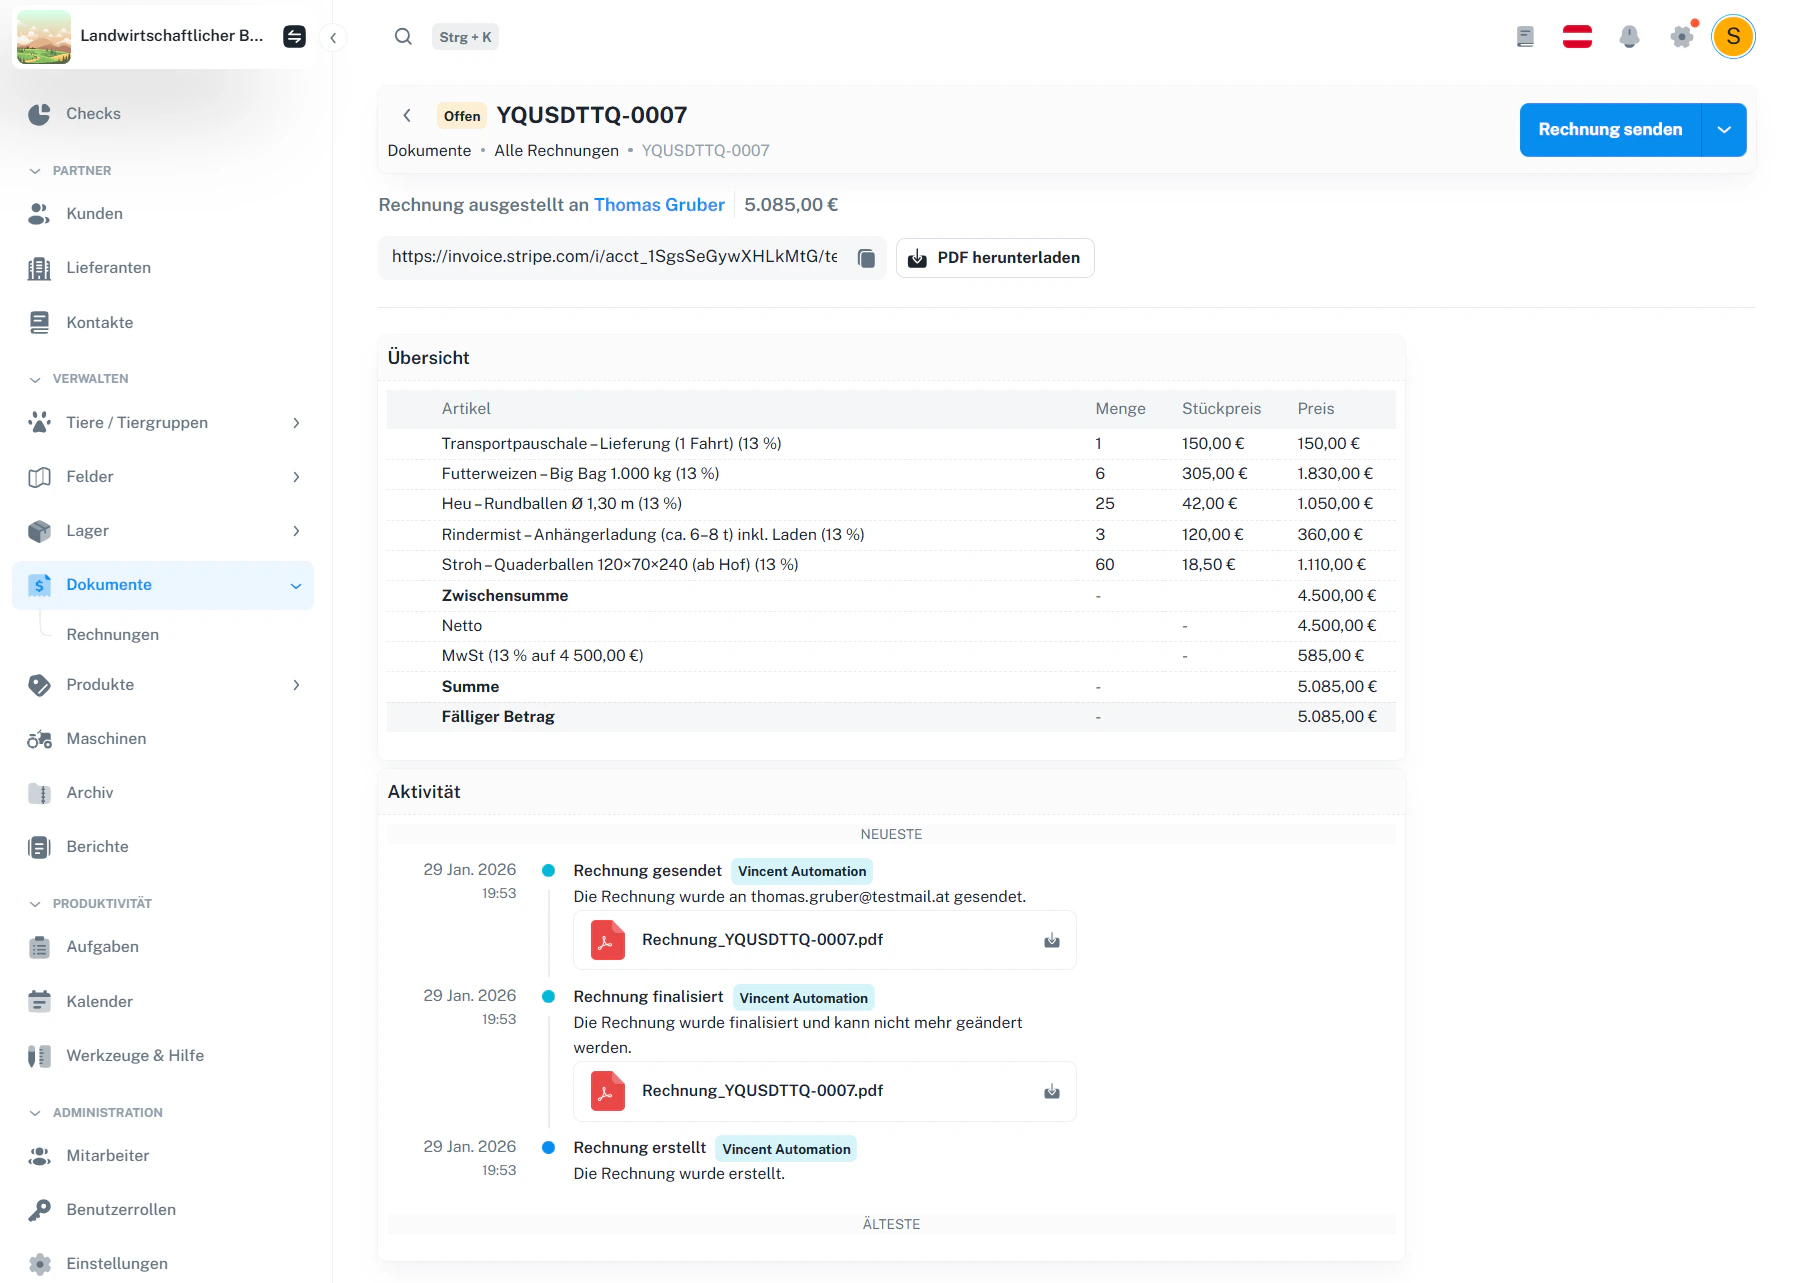Click the Strg + K shortcut badge
This screenshot has height=1283, width=1794.
(465, 37)
